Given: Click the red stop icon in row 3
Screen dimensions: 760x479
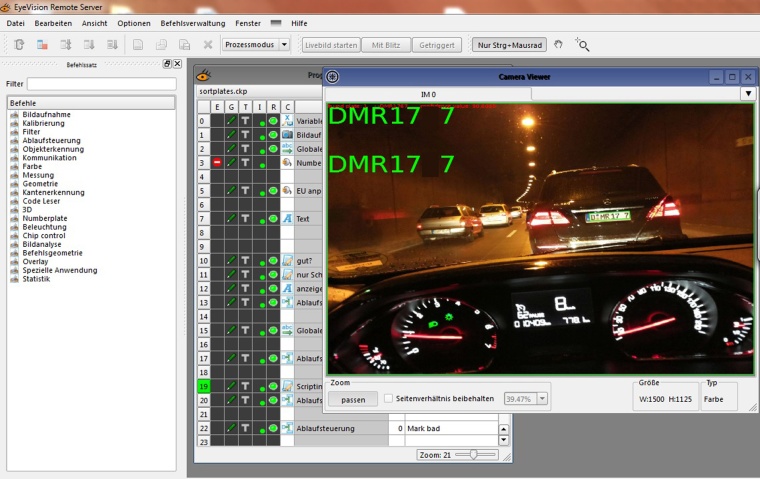Looking at the screenshot, I should [217, 162].
